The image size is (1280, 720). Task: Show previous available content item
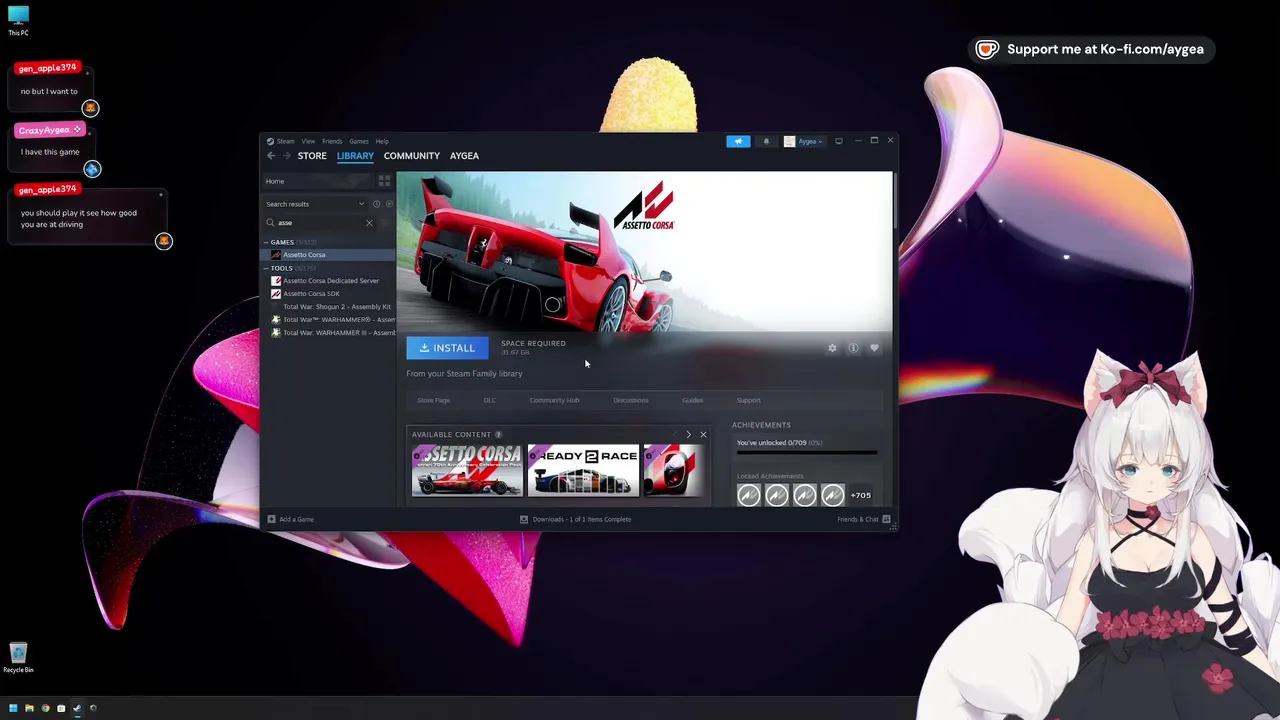tap(674, 435)
